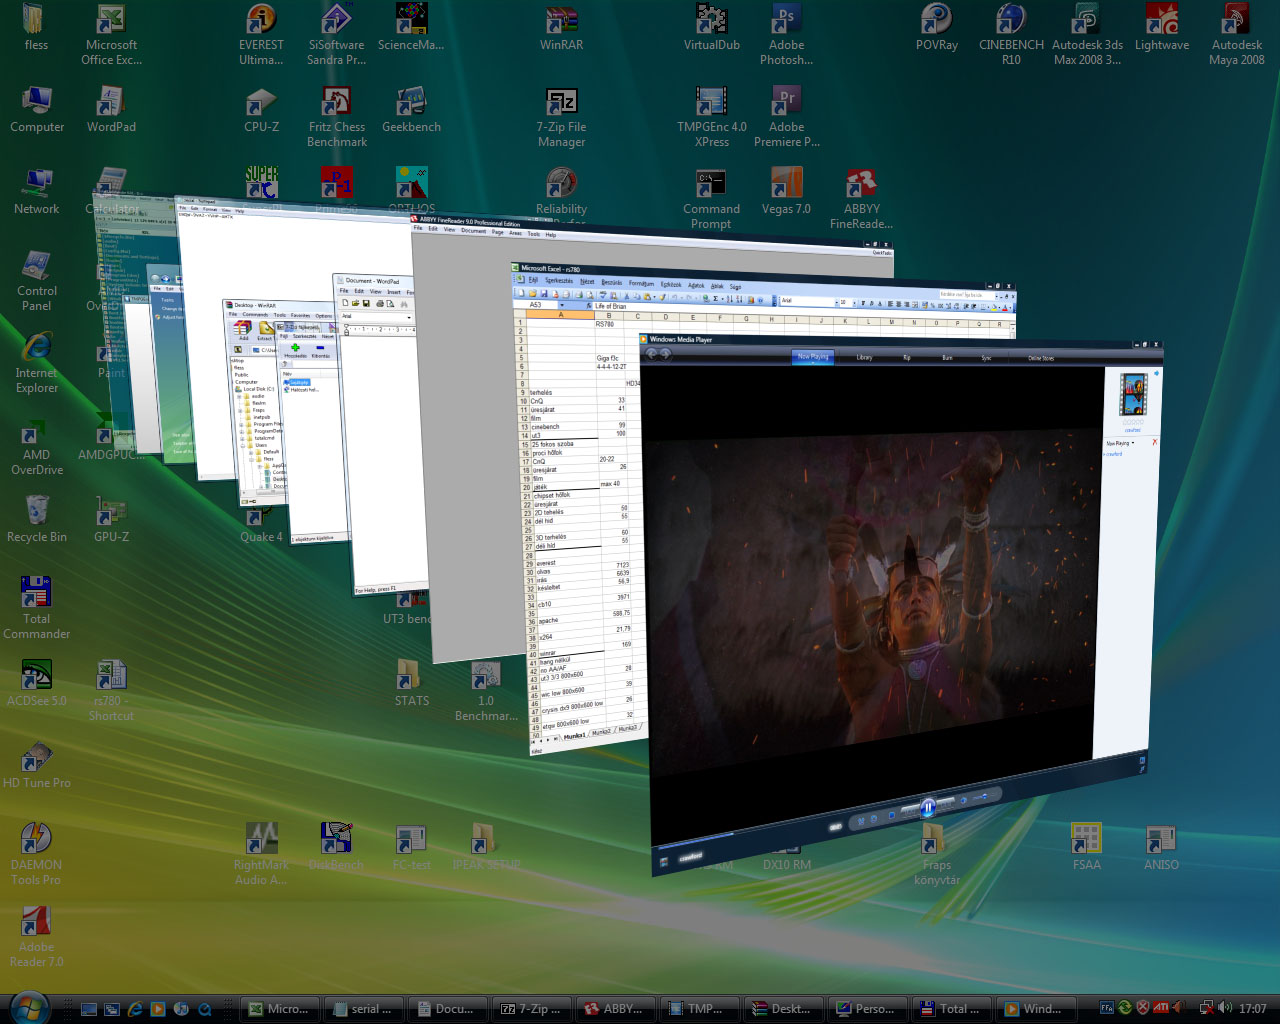Image resolution: width=1280 pixels, height=1024 pixels.
Task: Open the Microsoft Office Excel desktop shortcut
Action: point(111,35)
